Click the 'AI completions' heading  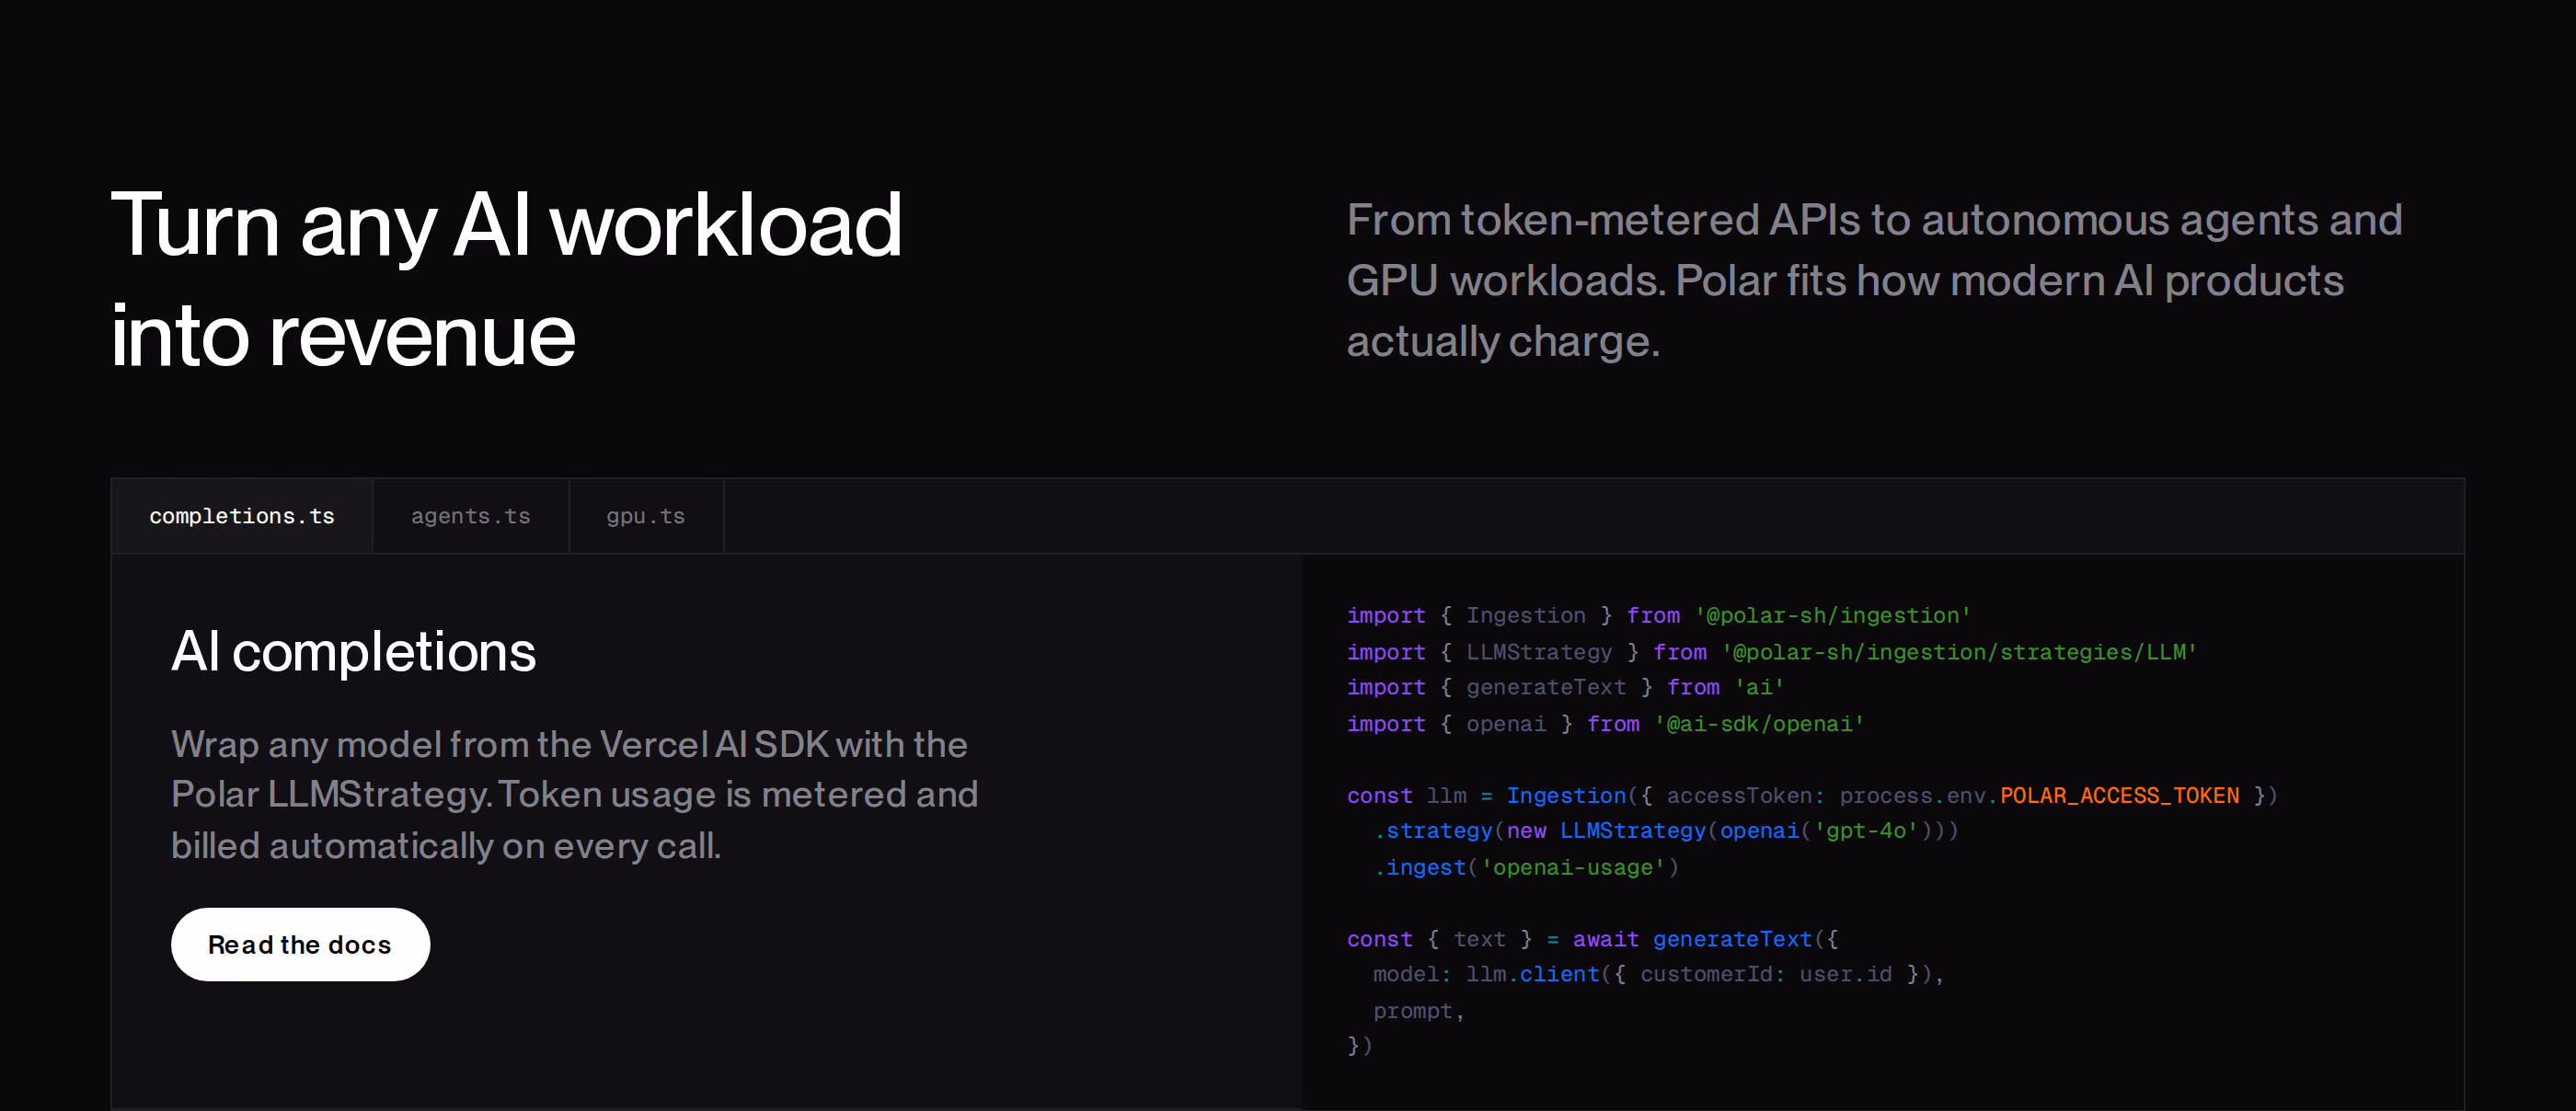[x=353, y=652]
